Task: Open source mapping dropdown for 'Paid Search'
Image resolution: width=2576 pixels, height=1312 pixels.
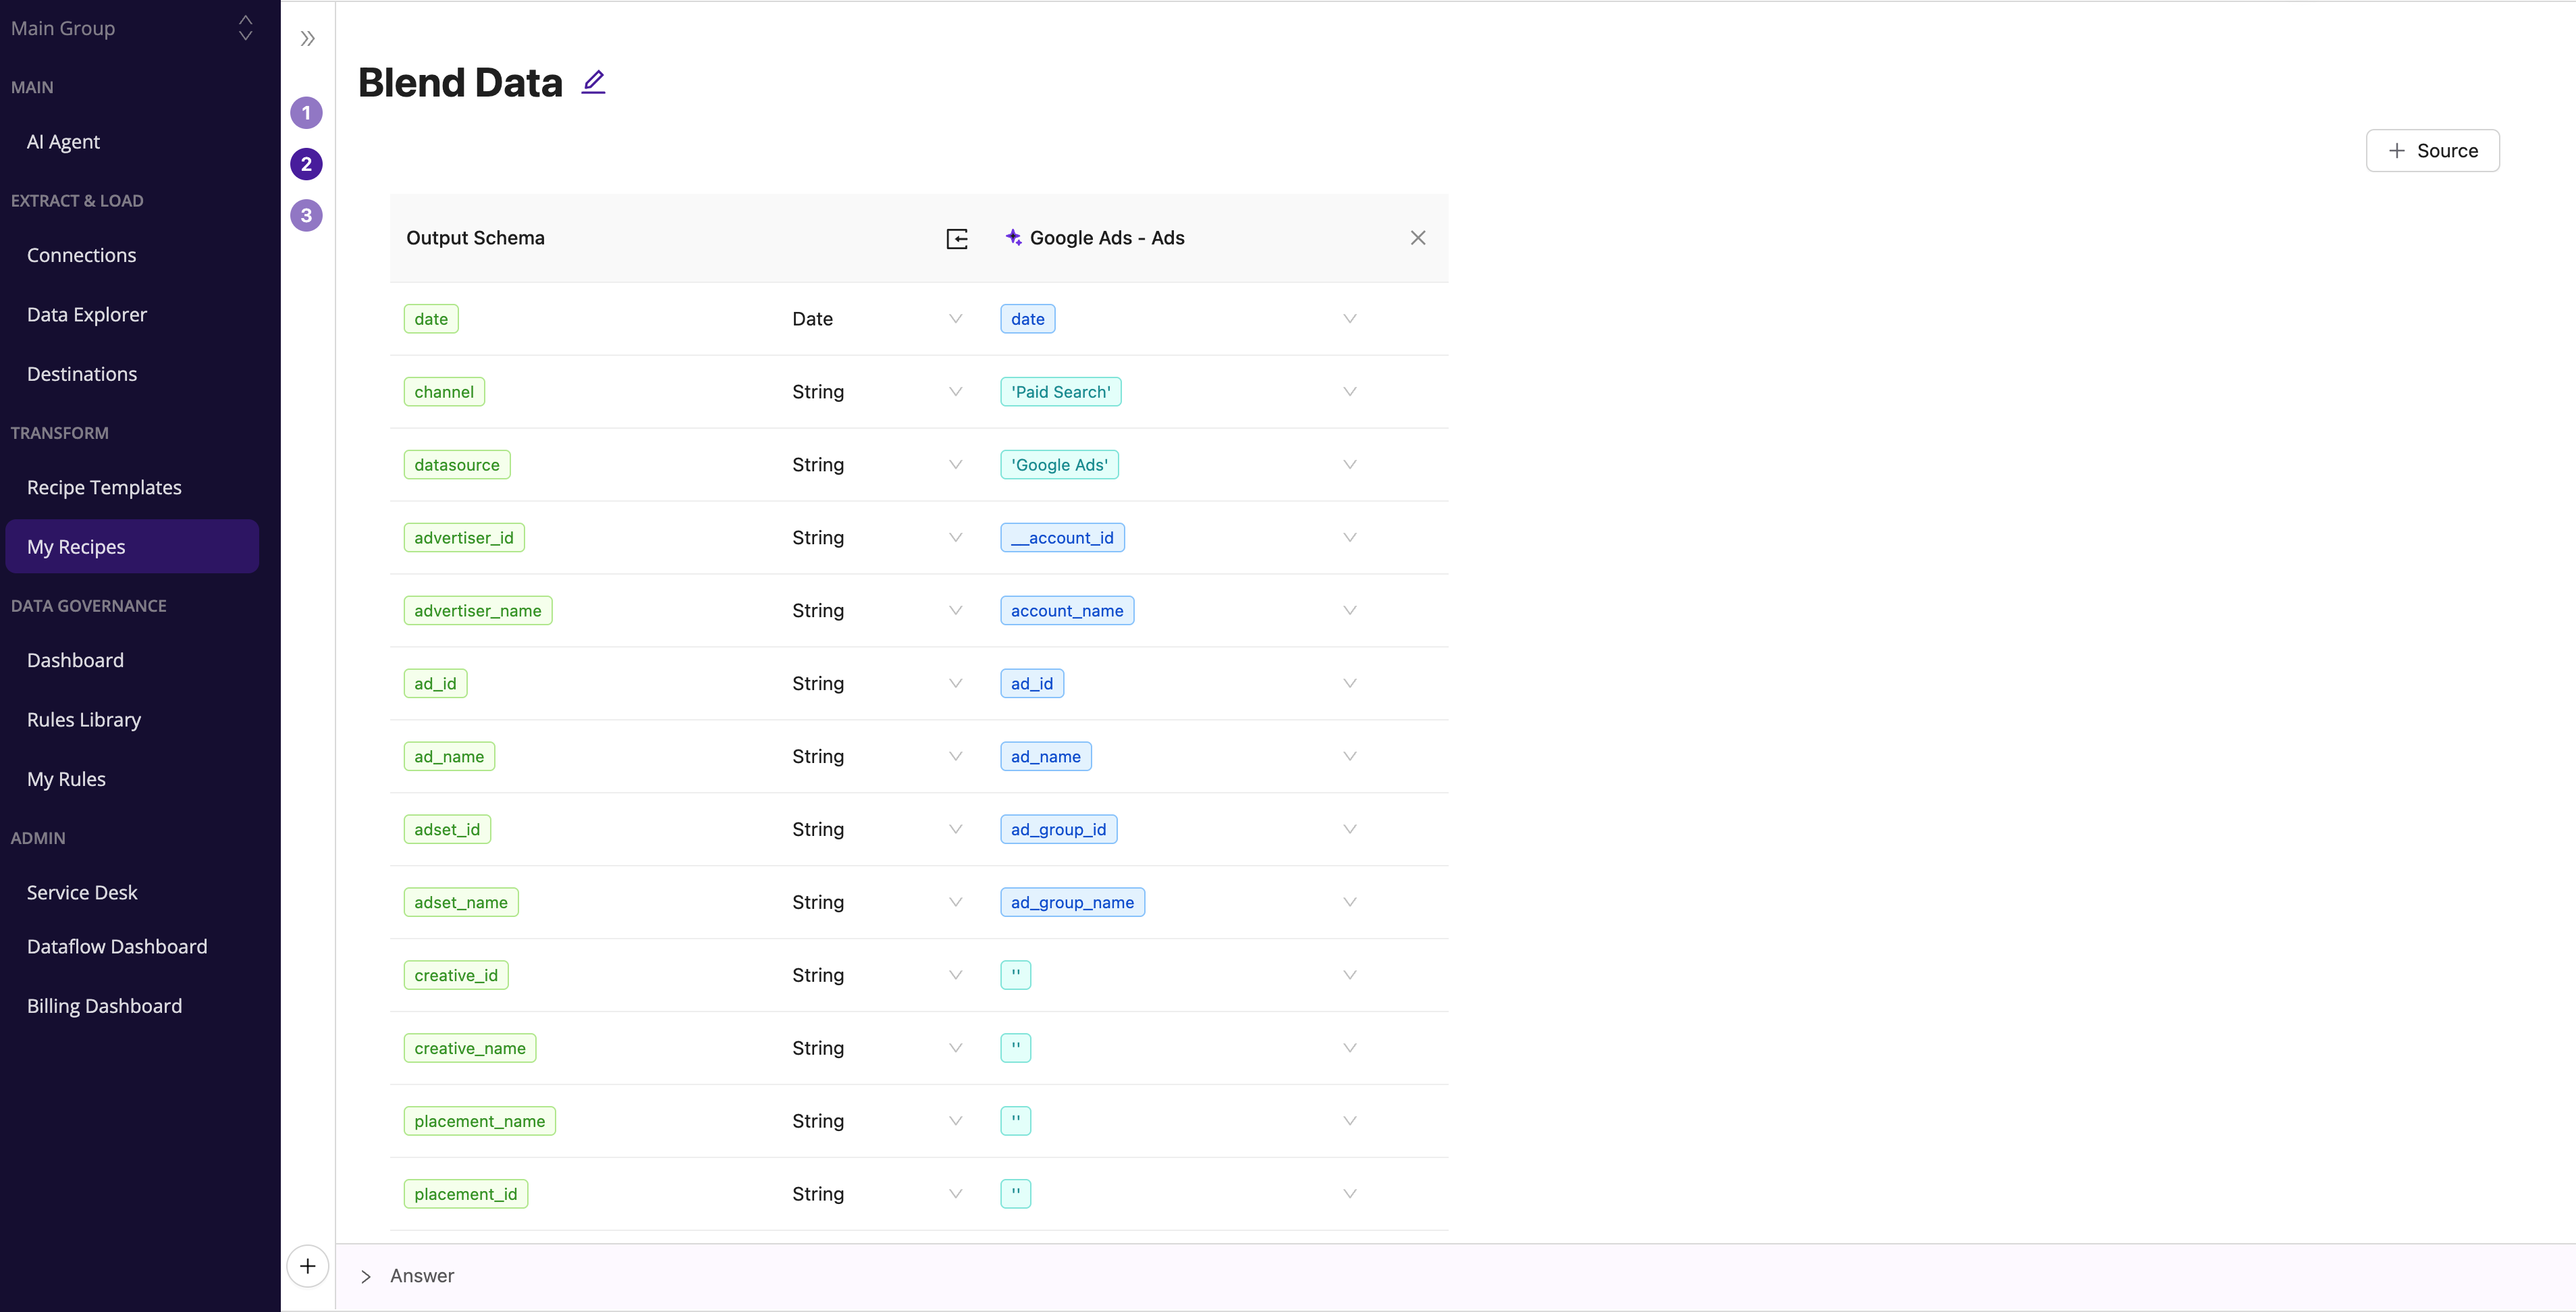Action: click(x=1349, y=392)
